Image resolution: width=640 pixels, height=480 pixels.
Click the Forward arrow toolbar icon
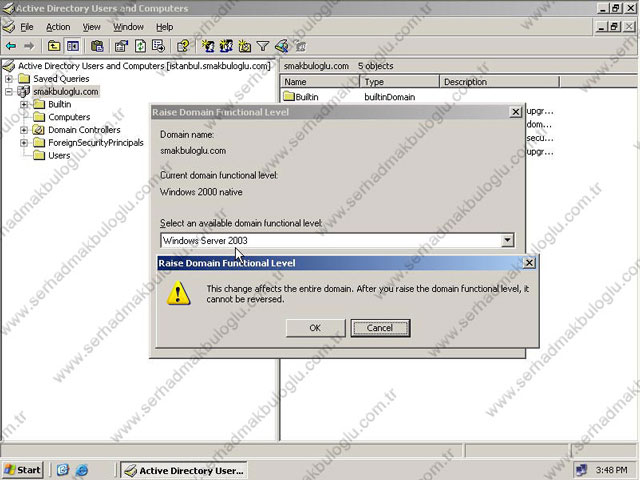coord(29,46)
